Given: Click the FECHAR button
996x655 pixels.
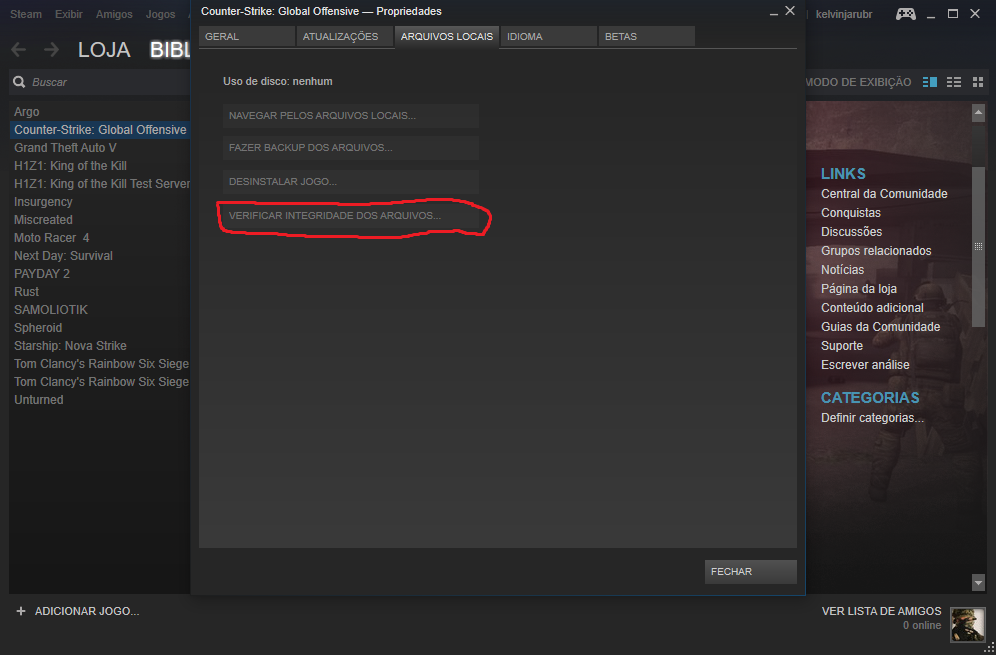Looking at the screenshot, I should pyautogui.click(x=751, y=572).
